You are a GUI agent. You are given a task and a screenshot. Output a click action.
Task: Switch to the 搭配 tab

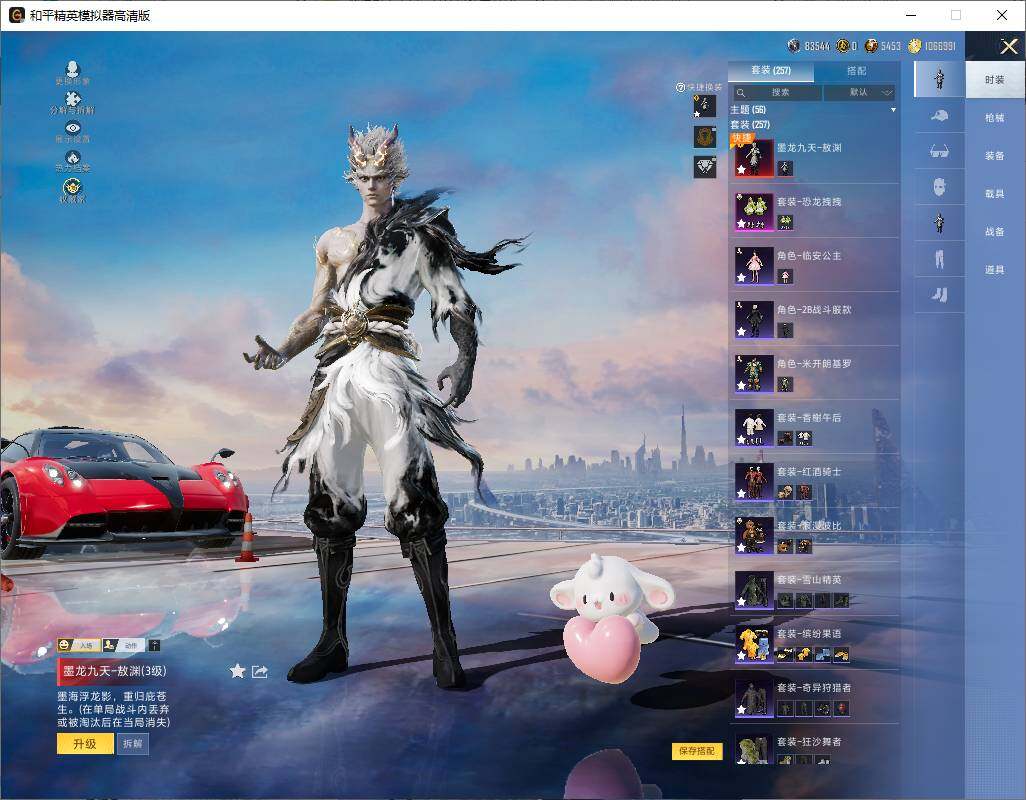point(856,71)
